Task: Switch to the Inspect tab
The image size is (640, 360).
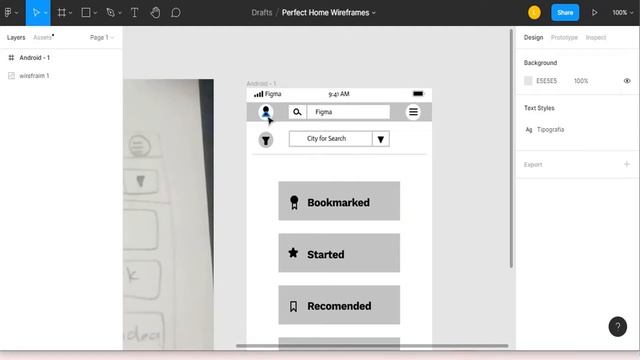Action: 596,38
